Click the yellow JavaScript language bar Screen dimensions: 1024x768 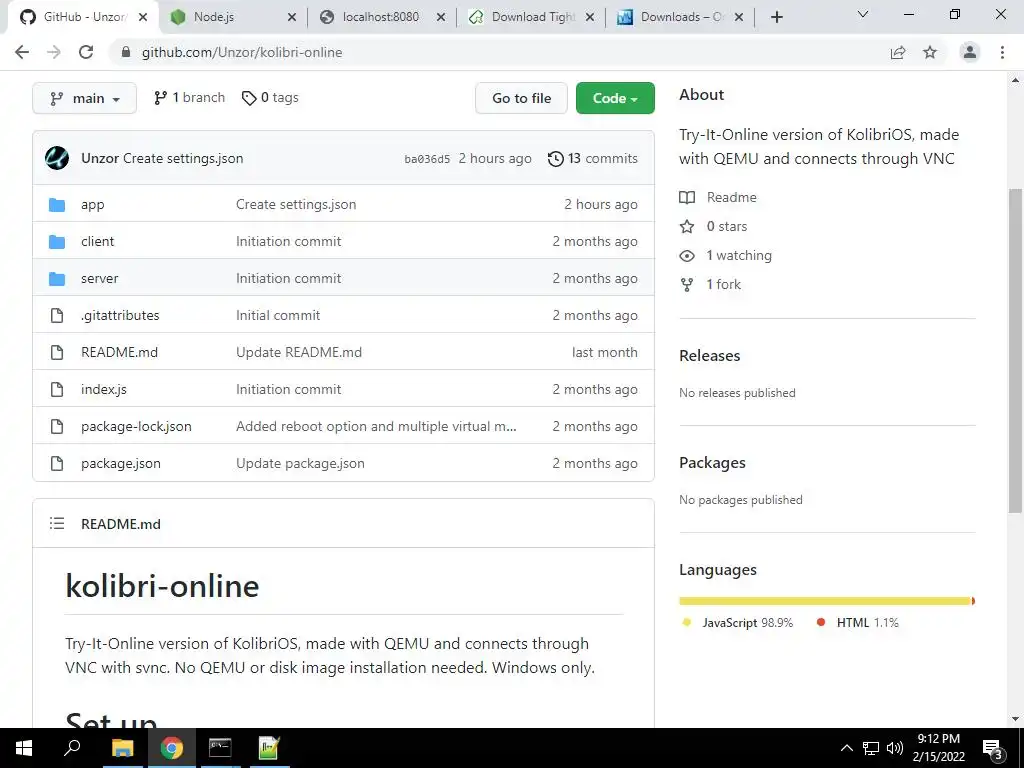click(x=825, y=601)
